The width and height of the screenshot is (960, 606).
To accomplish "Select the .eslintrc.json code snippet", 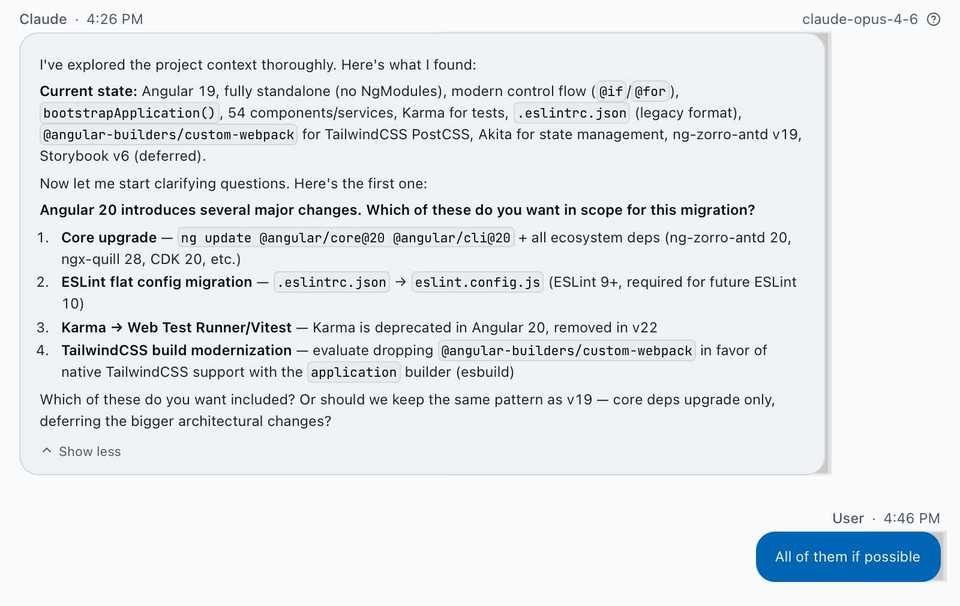I will (x=570, y=112).
